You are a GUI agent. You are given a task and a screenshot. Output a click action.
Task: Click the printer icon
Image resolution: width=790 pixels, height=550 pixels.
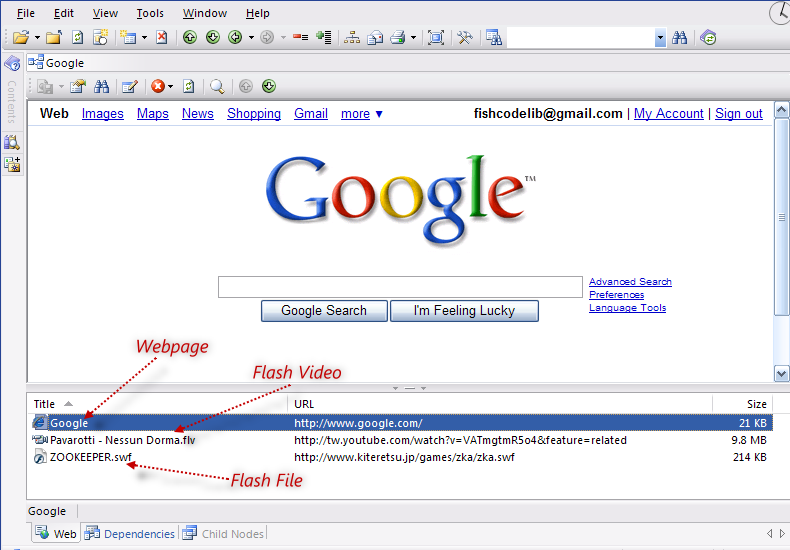tap(398, 37)
